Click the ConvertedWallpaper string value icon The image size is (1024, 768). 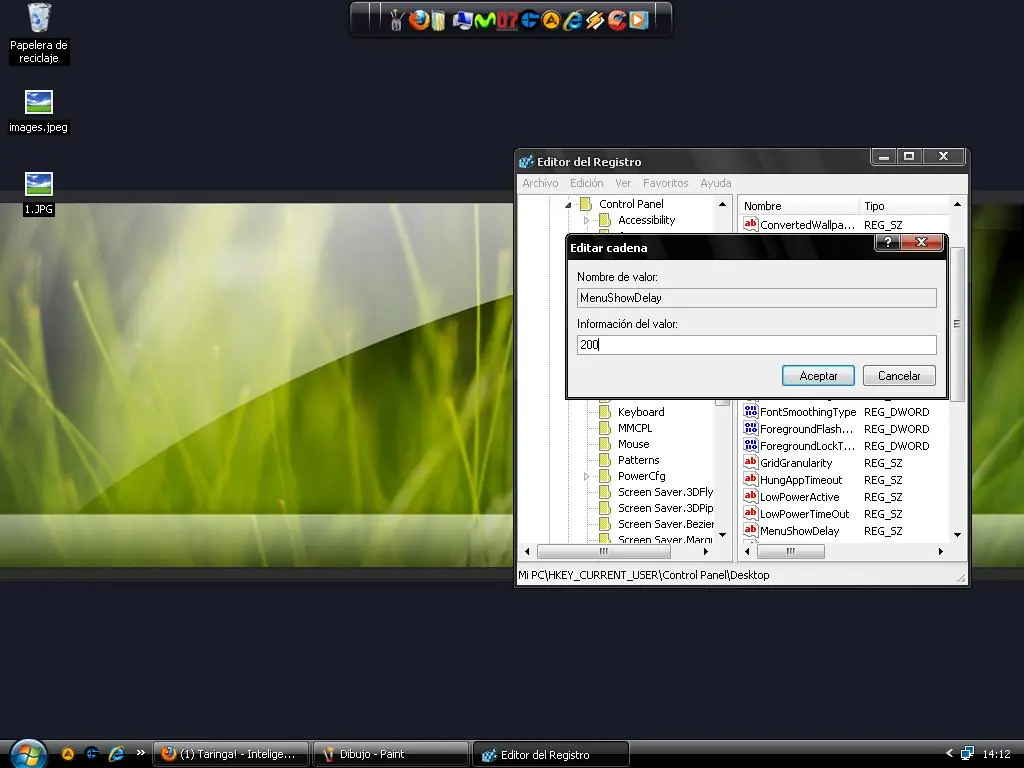coord(750,224)
